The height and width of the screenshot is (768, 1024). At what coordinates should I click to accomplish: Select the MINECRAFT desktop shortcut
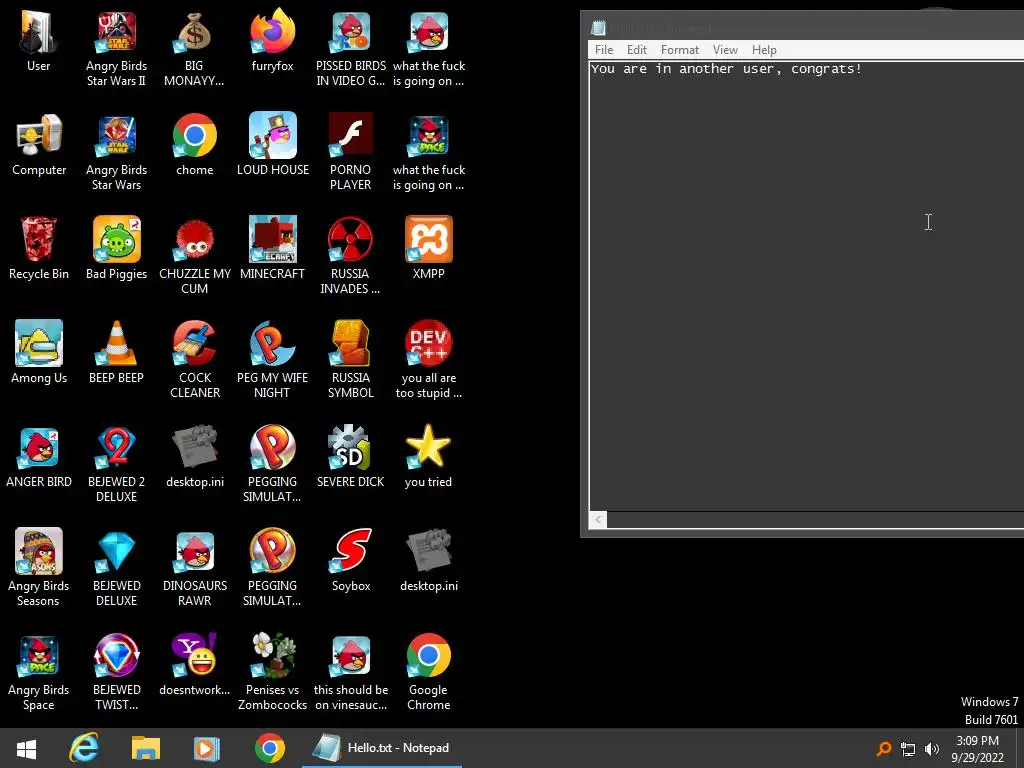[272, 249]
